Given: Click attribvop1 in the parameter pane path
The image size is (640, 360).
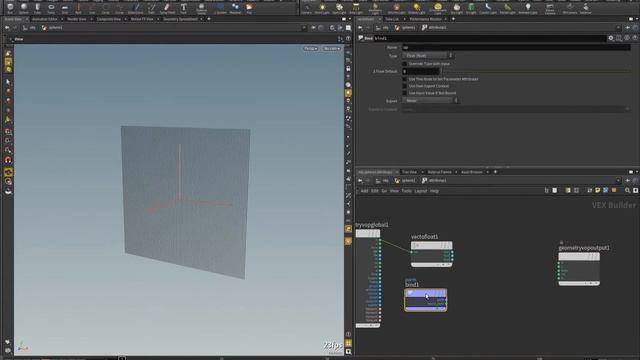Looking at the screenshot, I should [434, 27].
